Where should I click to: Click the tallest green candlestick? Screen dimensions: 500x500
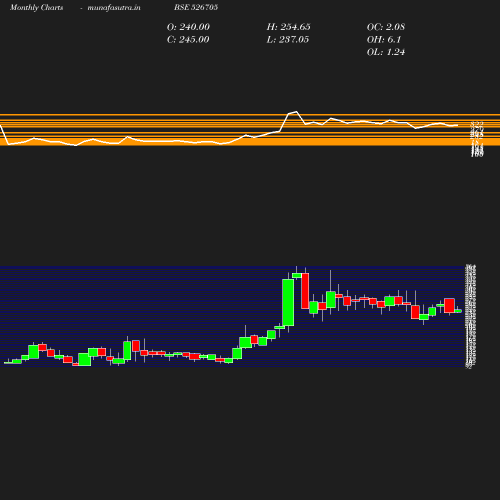pyautogui.click(x=288, y=302)
